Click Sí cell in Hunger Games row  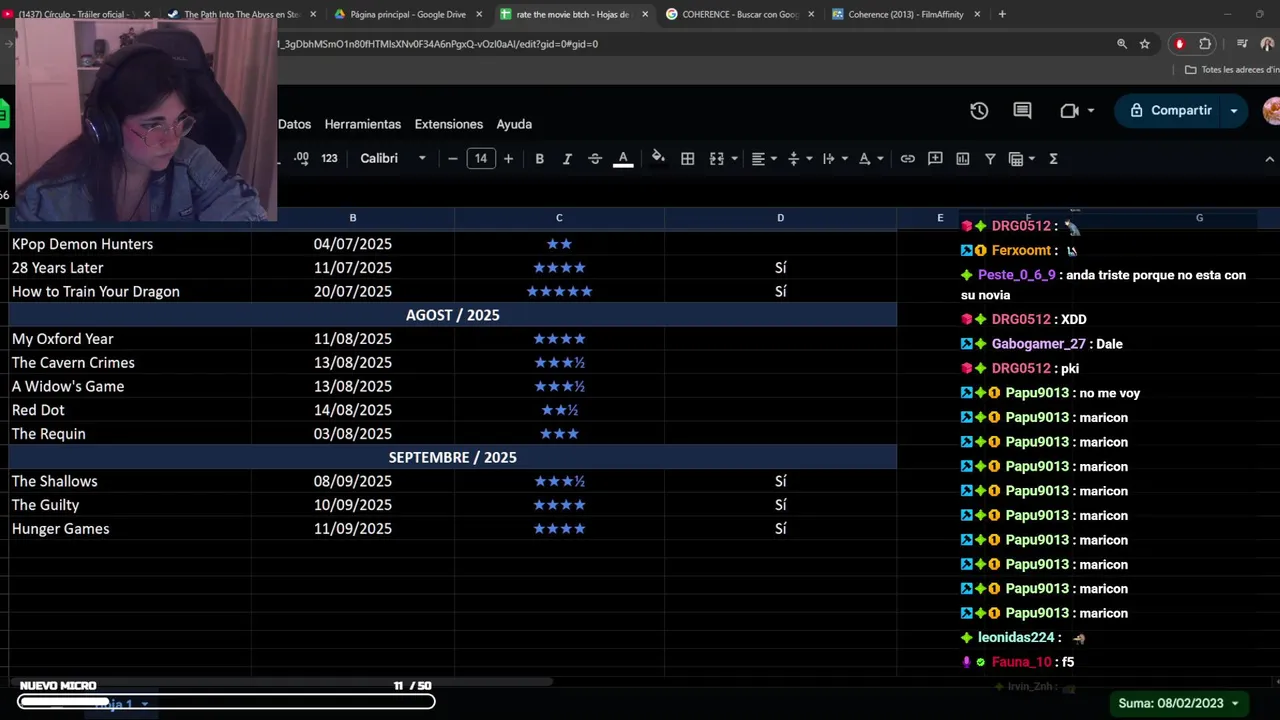click(780, 529)
